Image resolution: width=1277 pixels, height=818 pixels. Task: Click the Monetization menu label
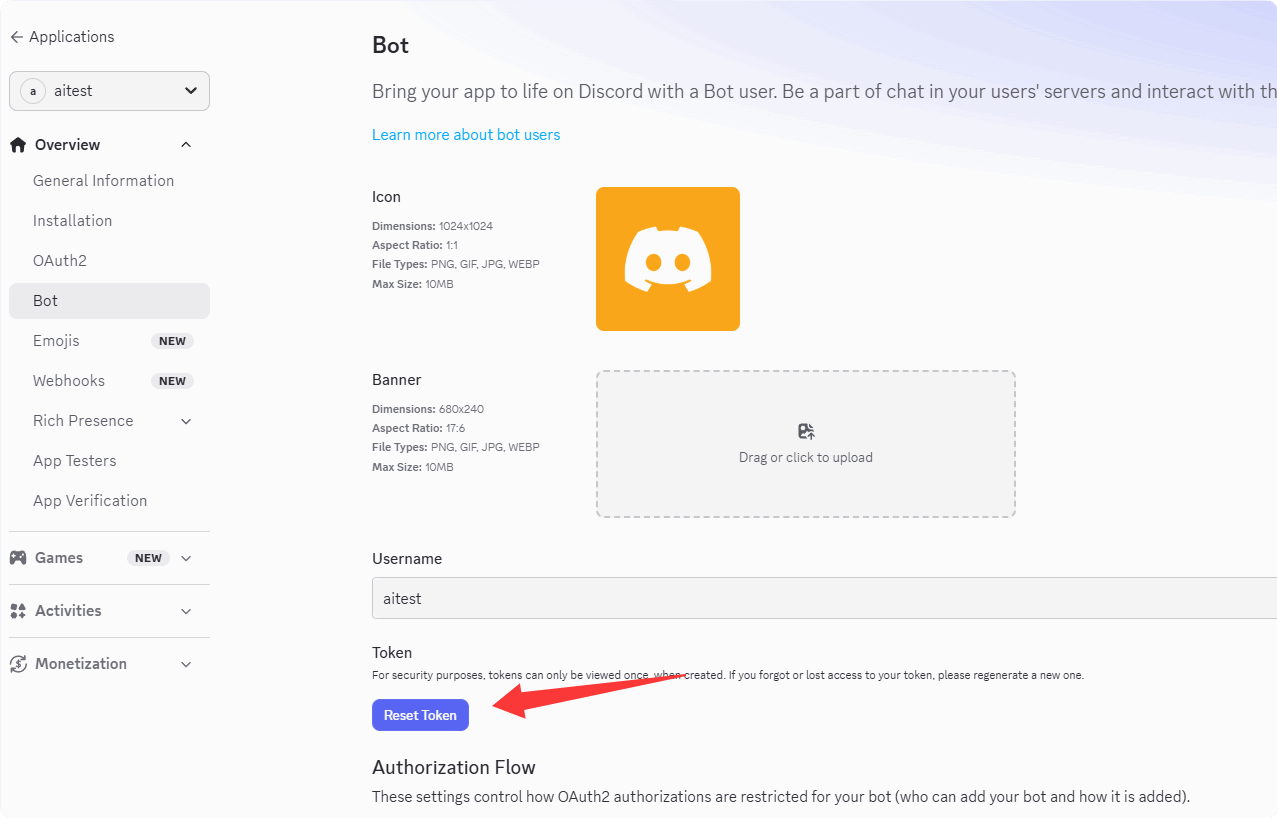(x=81, y=664)
